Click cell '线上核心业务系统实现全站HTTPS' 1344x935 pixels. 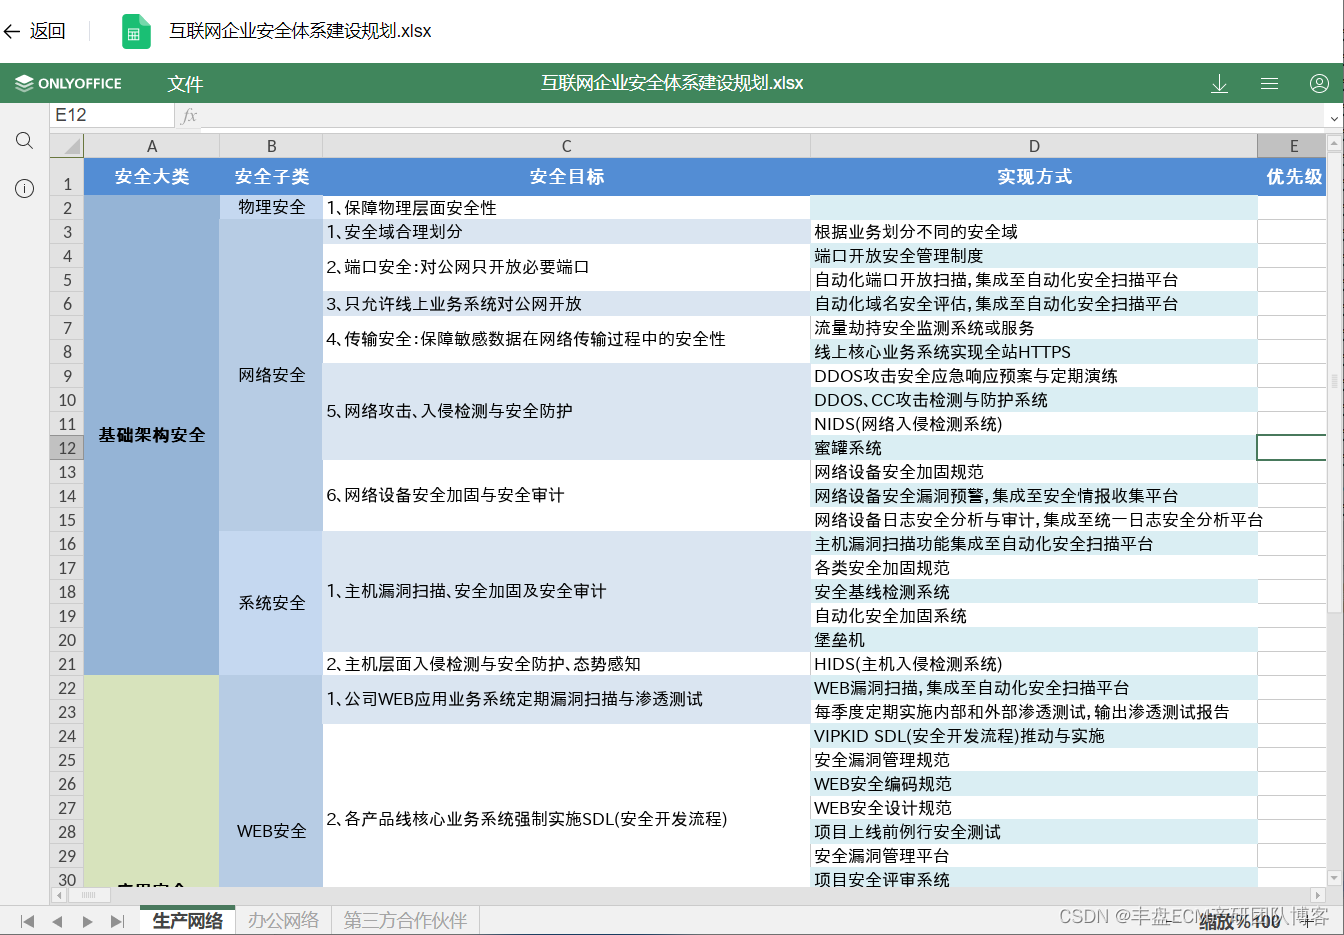pyautogui.click(x=1034, y=352)
